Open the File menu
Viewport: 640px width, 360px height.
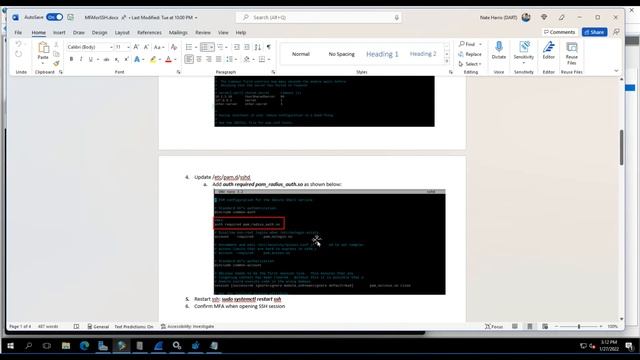point(18,32)
